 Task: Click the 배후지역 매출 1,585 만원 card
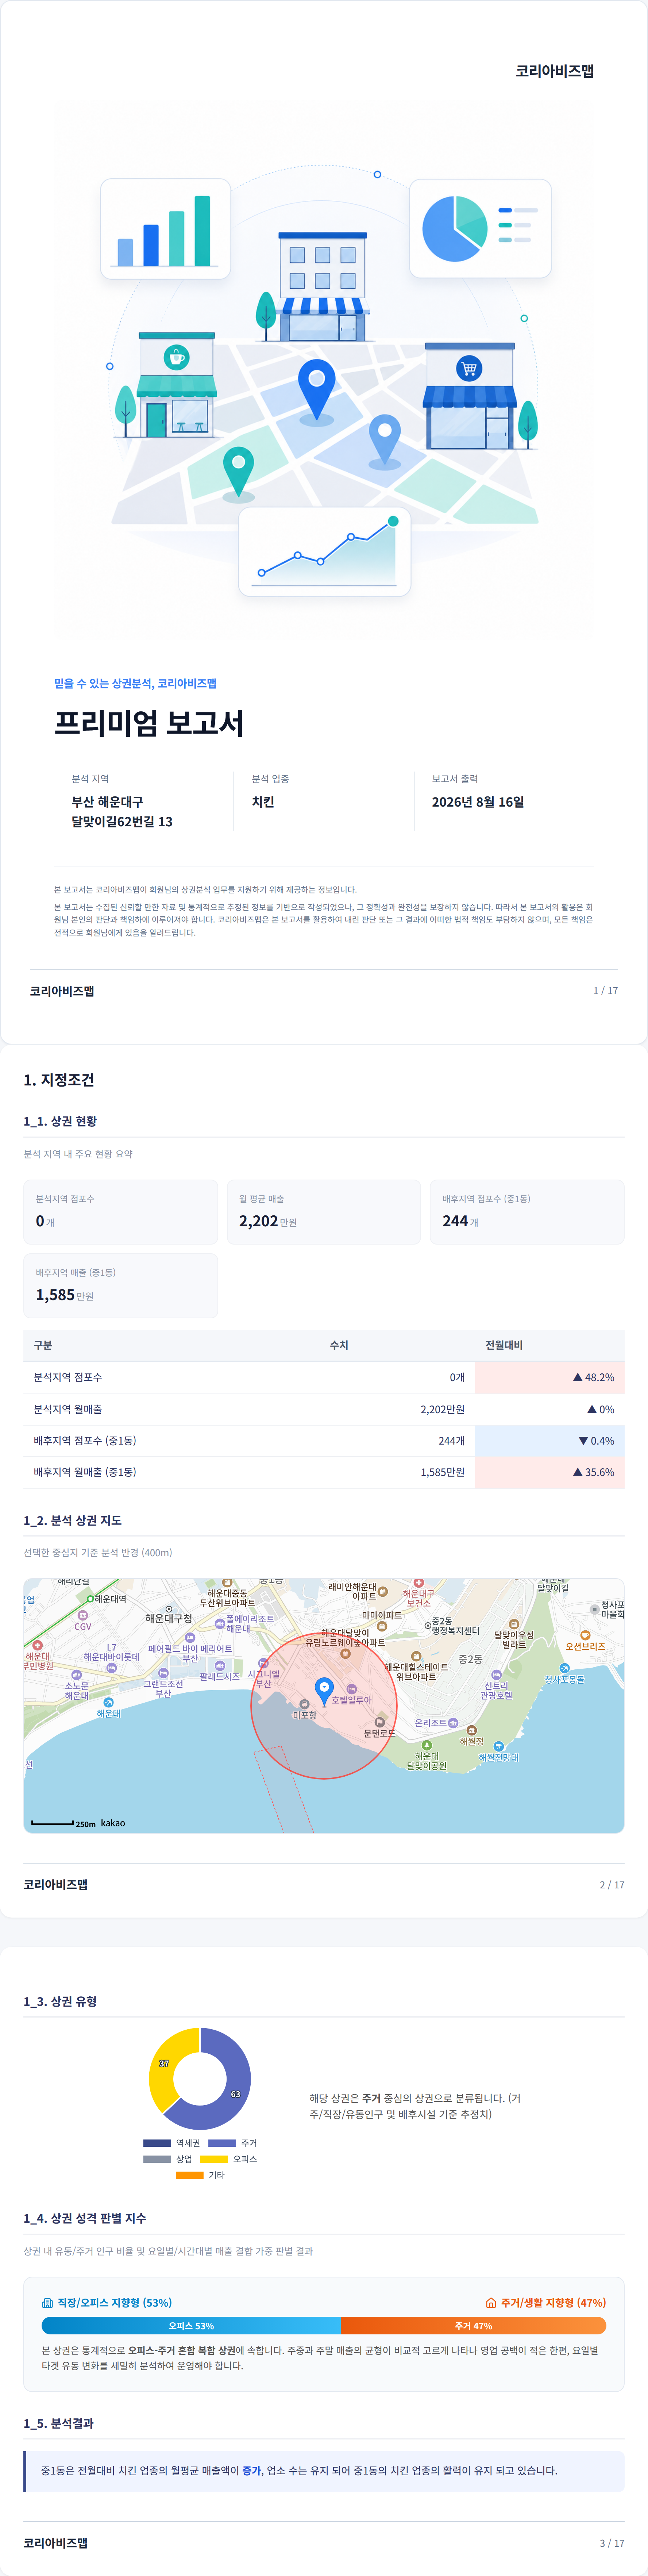(121, 1286)
